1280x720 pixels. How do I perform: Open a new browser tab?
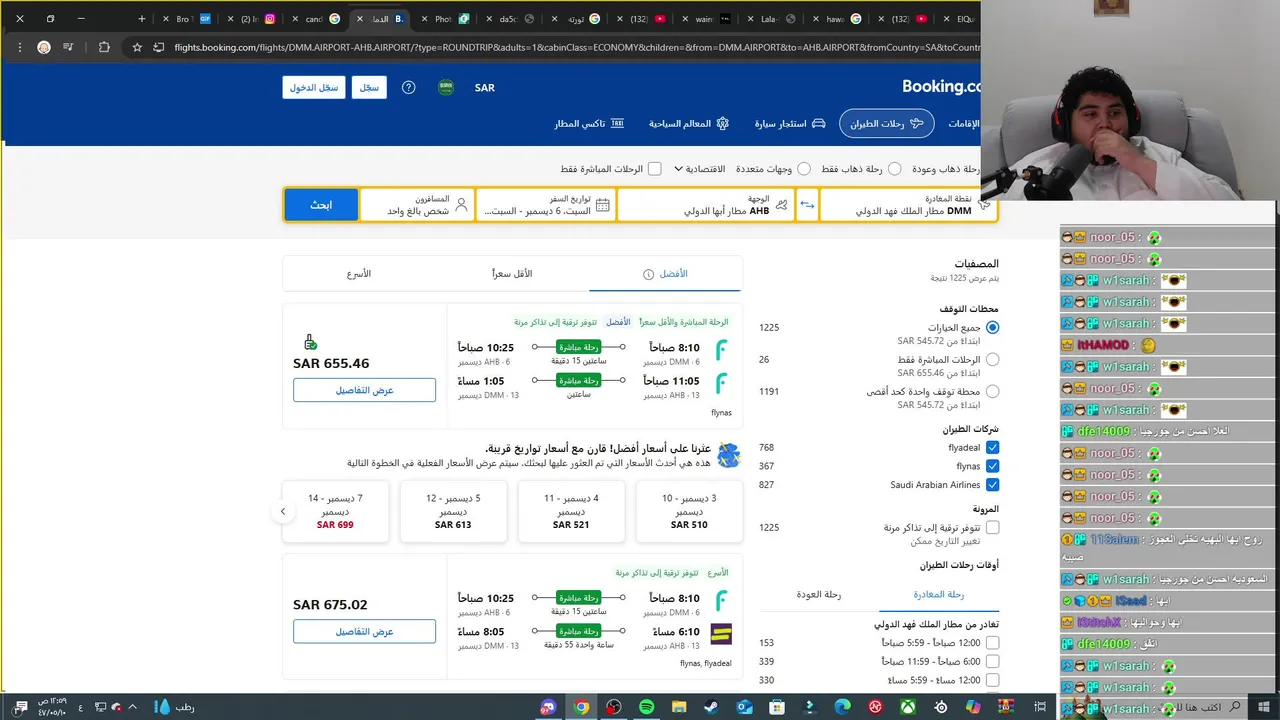(x=141, y=19)
